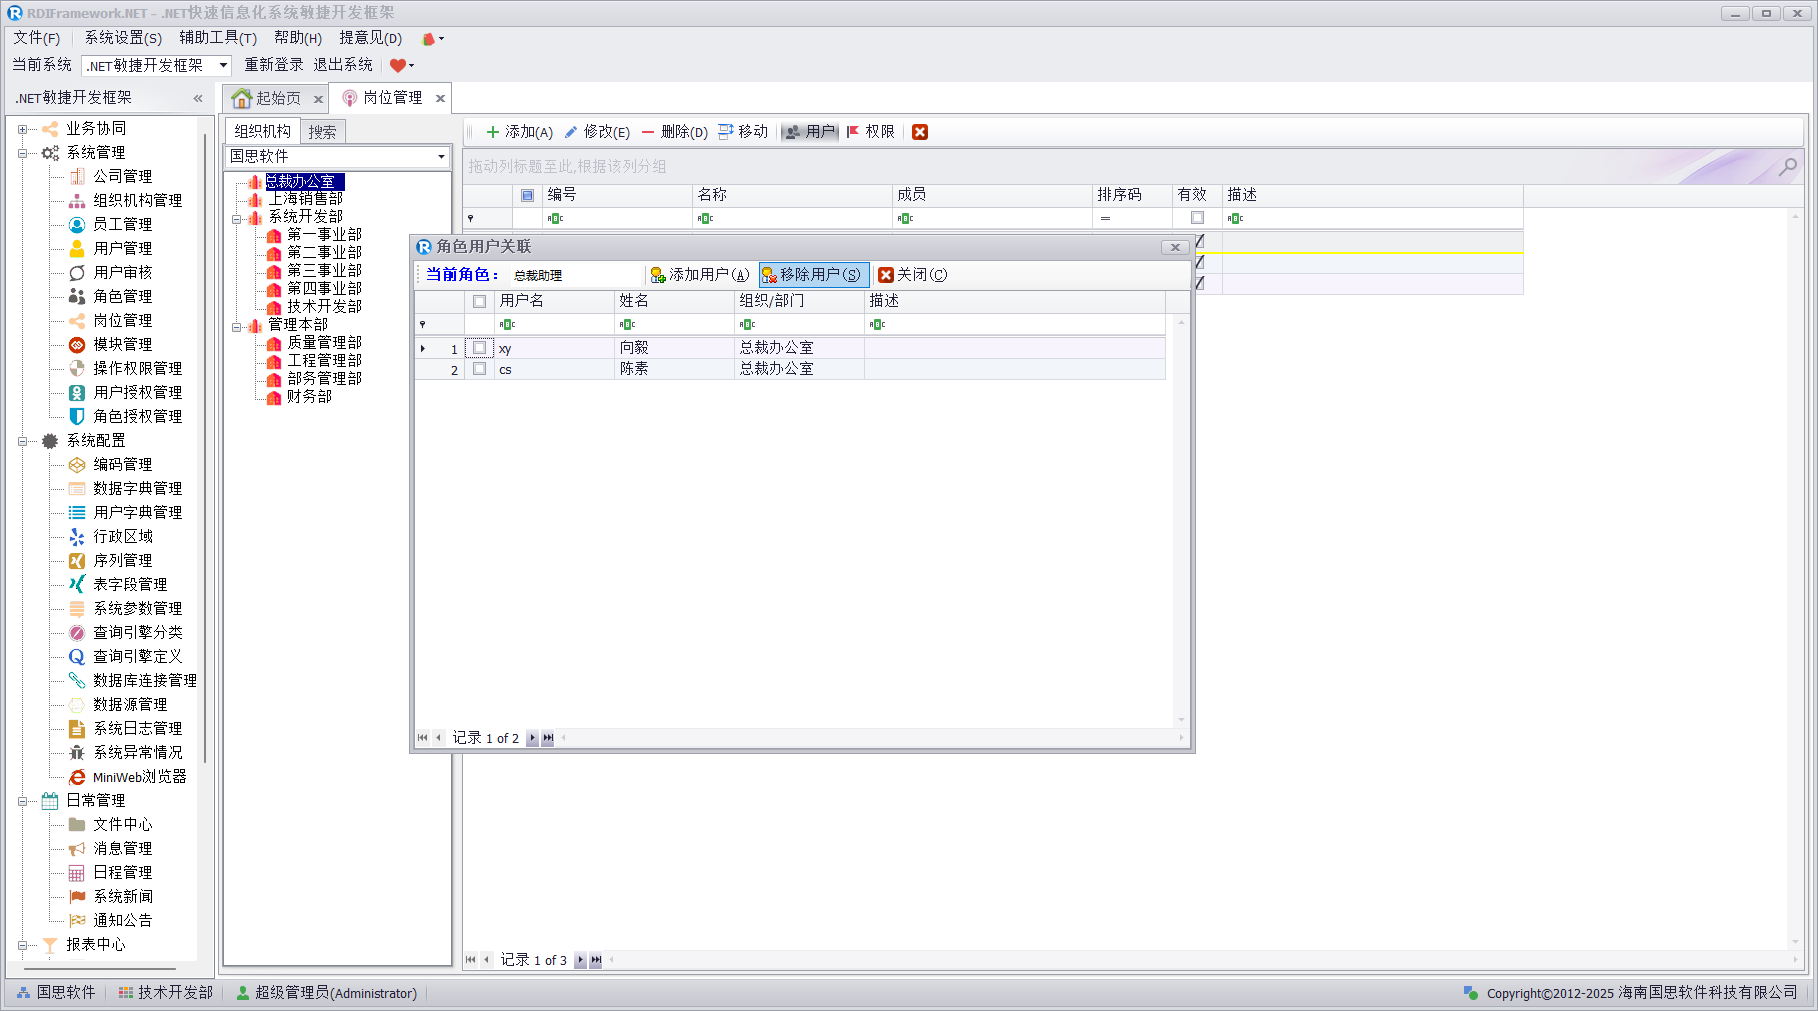This screenshot has width=1818, height=1011.
Task: Click the red heart toolbar icon
Action: pyautogui.click(x=397, y=66)
